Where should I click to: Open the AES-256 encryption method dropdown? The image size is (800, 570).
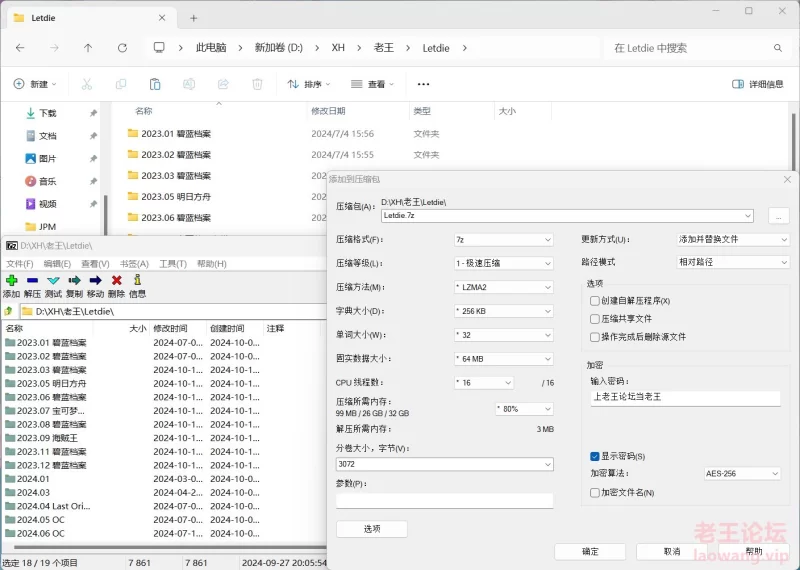(742, 474)
